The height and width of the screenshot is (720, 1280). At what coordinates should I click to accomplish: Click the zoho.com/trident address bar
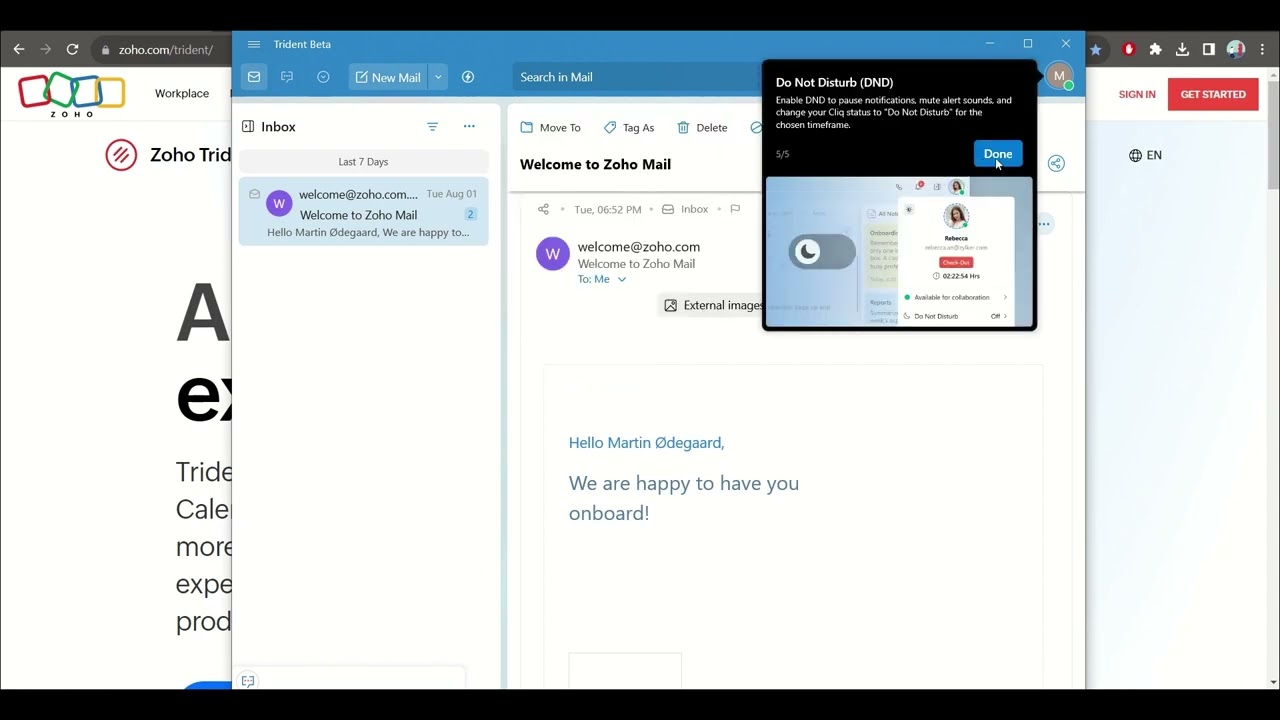[166, 49]
